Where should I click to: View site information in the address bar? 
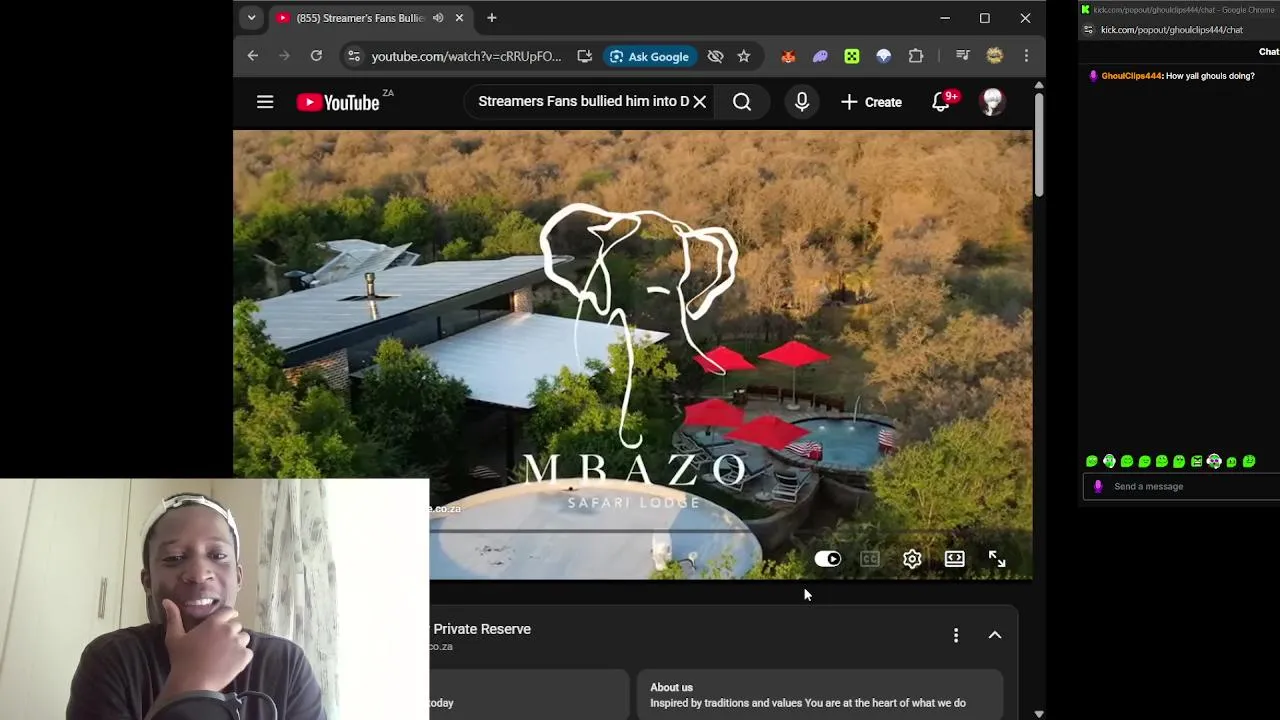353,57
